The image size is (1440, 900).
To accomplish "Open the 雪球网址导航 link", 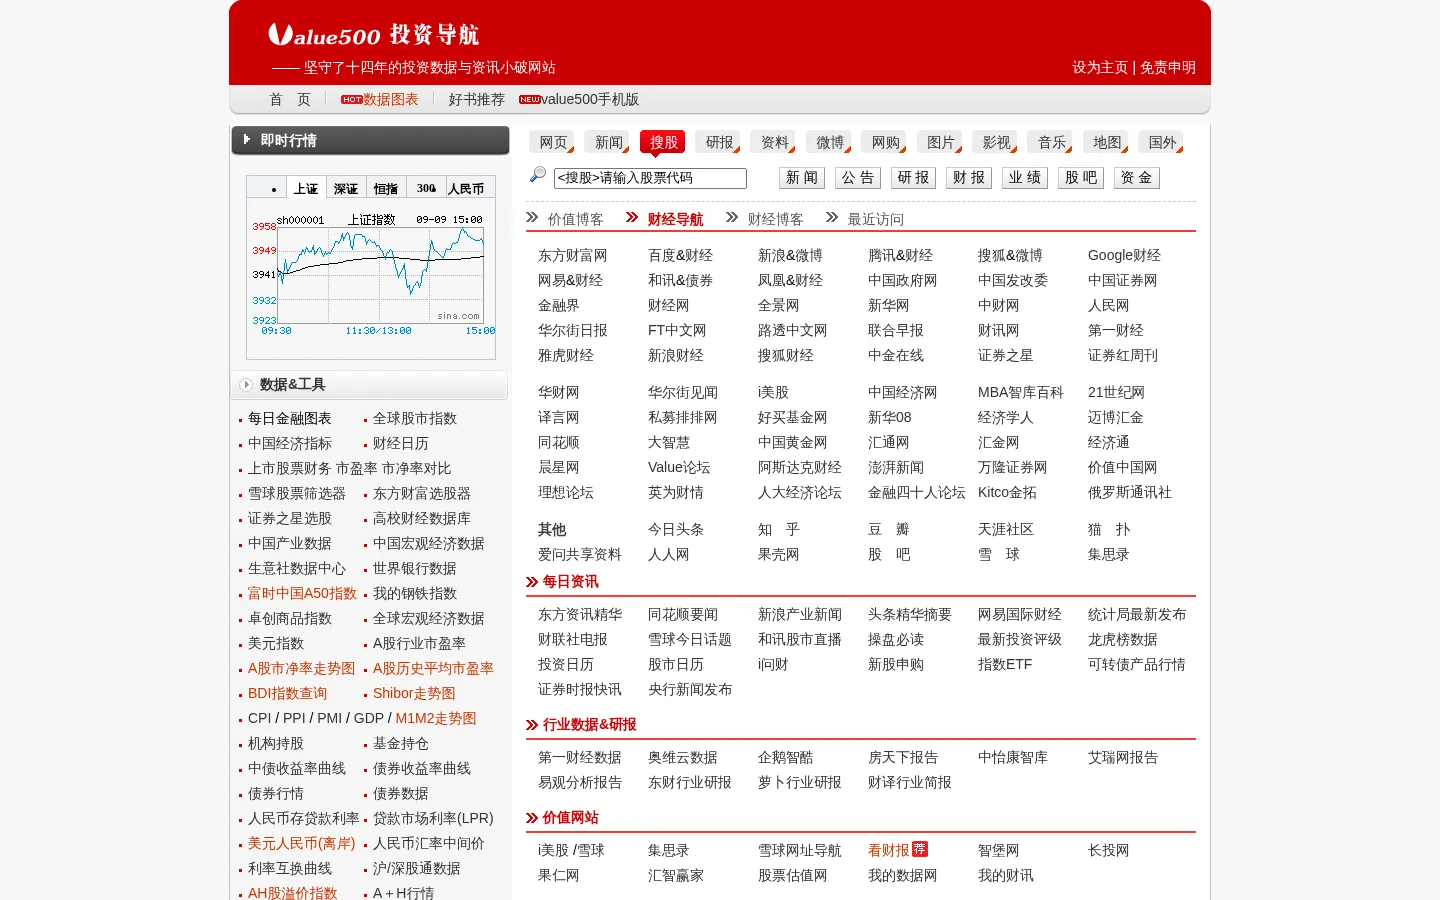I will click(x=799, y=850).
